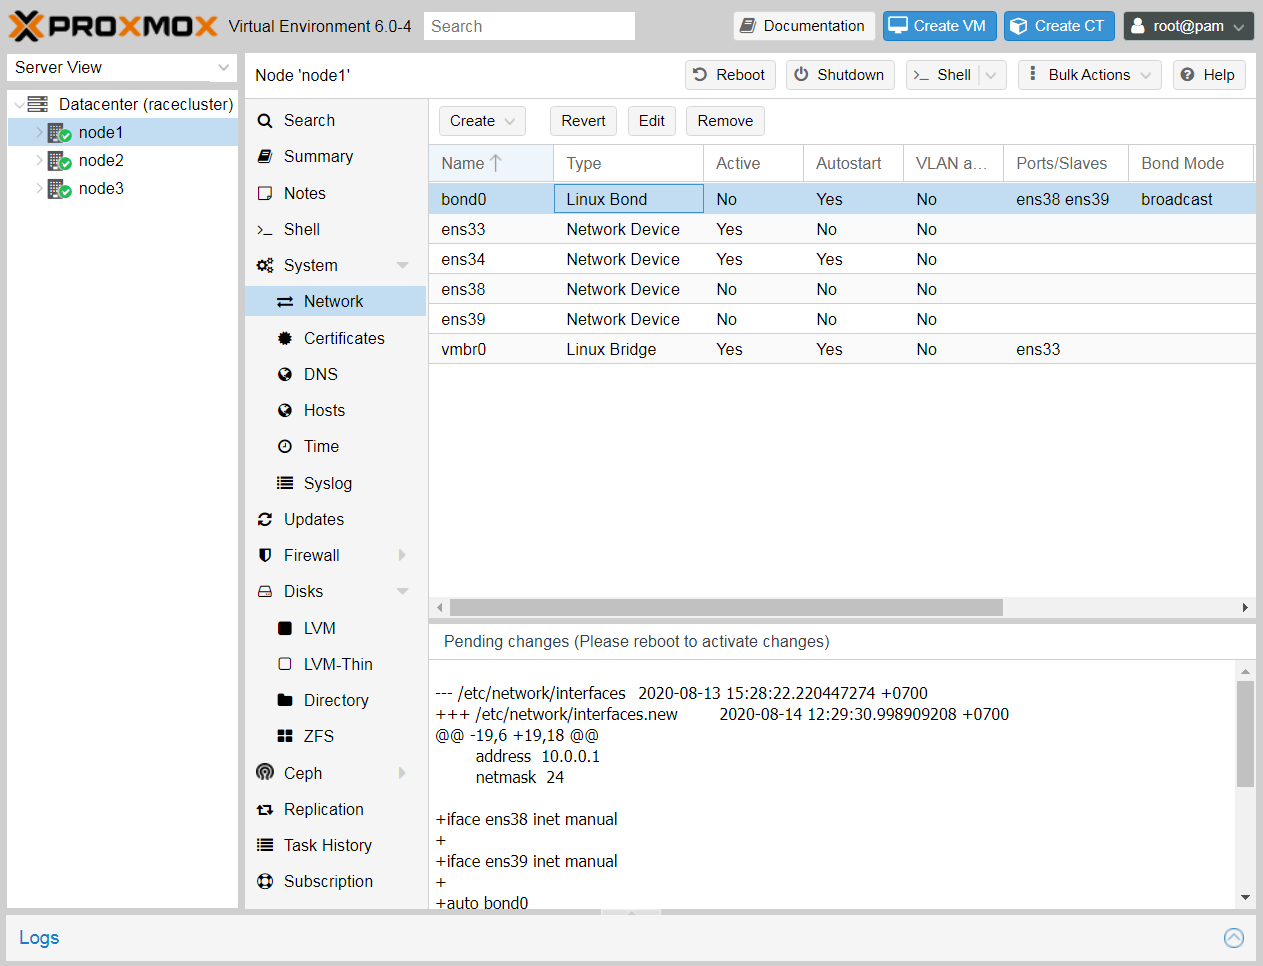The height and width of the screenshot is (966, 1263).
Task: Open the Certificates settings
Action: [x=336, y=338]
